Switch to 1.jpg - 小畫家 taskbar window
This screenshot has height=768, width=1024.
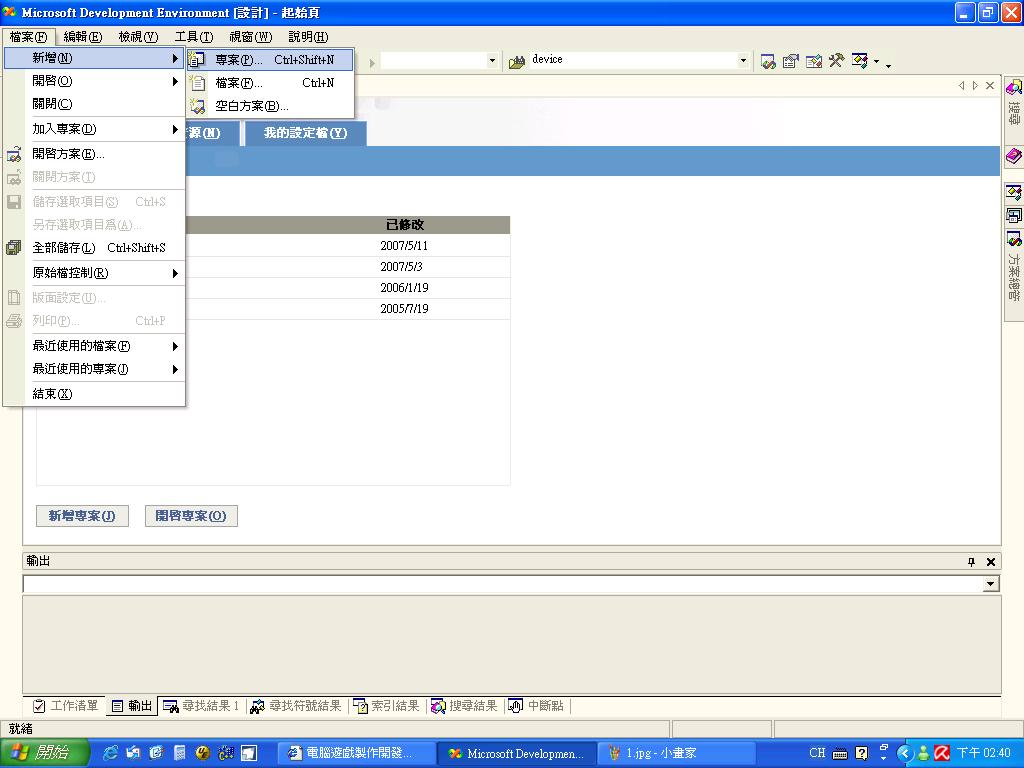tap(678, 754)
